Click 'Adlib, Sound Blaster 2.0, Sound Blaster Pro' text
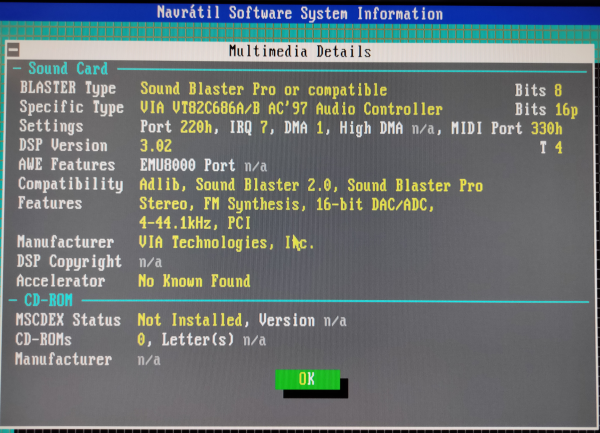 click(x=311, y=185)
